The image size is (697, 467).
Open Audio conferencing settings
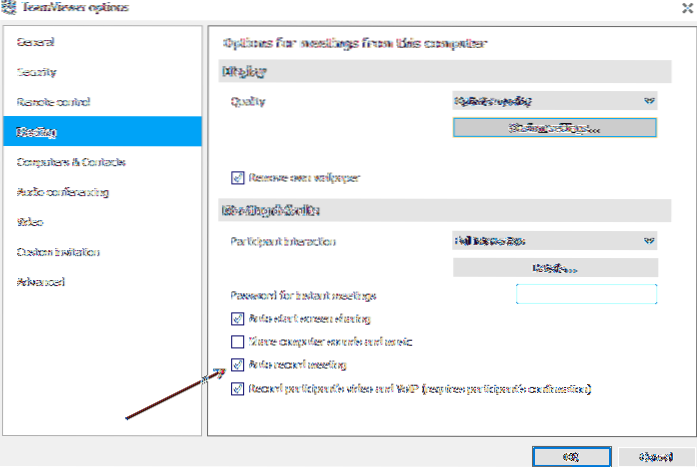102,192
